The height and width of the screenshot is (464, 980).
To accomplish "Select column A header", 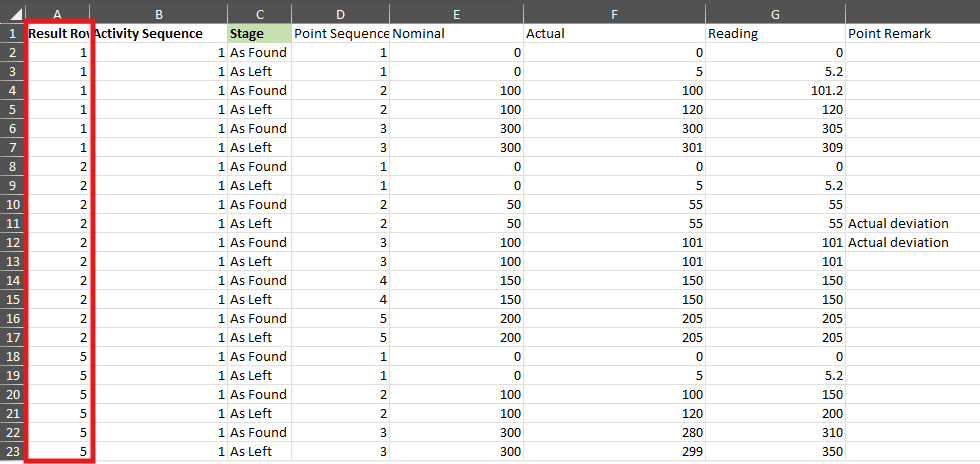I will [58, 13].
